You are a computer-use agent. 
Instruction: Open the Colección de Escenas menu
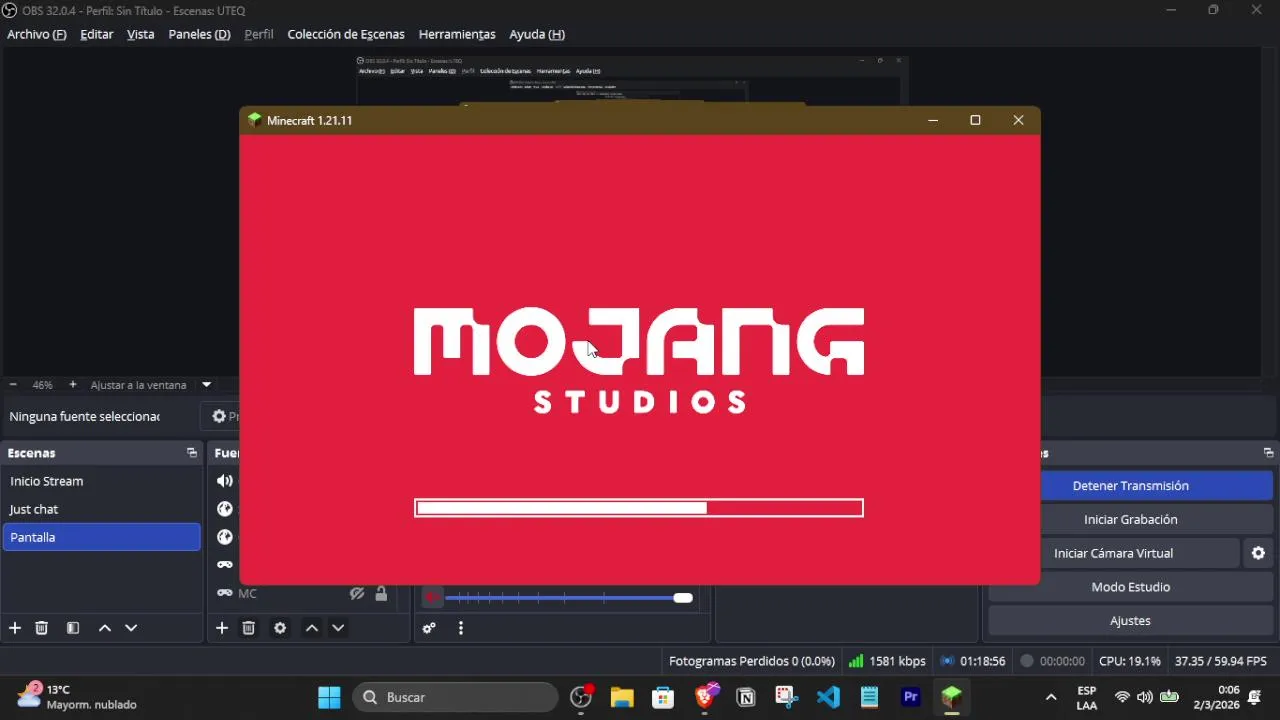346,34
